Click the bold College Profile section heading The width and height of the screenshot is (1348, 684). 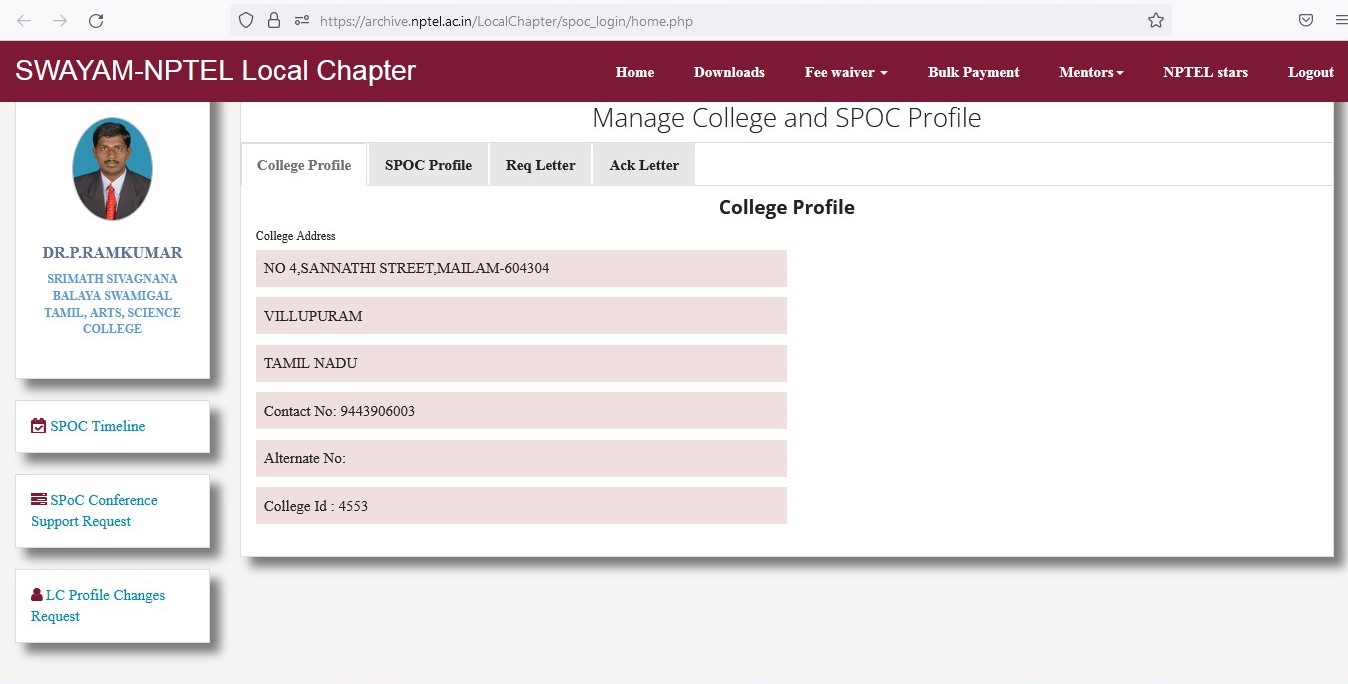[787, 207]
